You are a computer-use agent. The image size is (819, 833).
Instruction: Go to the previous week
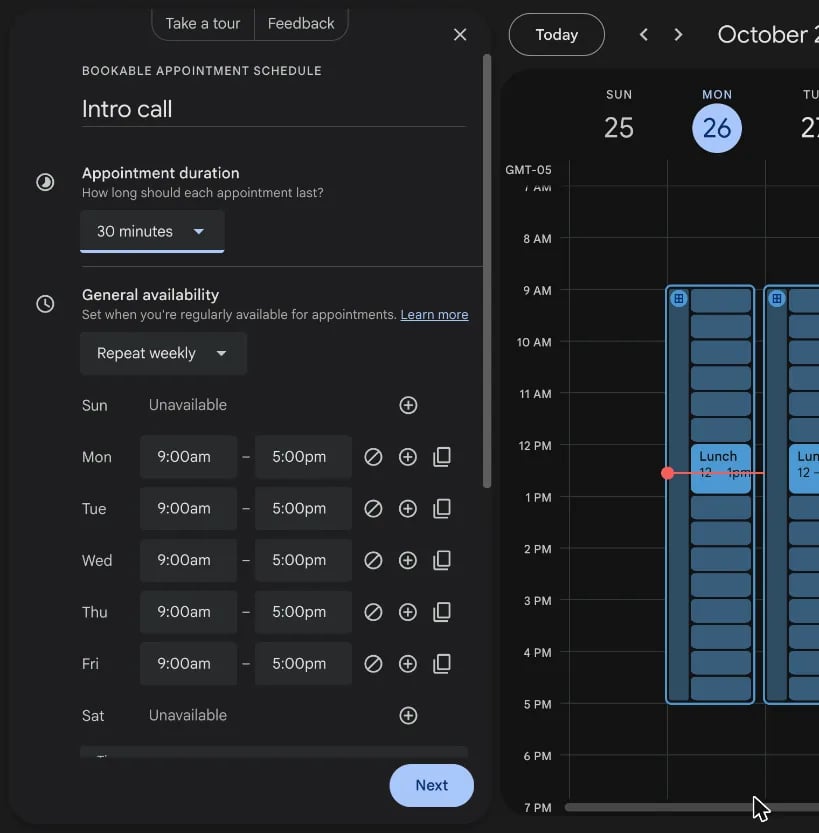pyautogui.click(x=644, y=35)
